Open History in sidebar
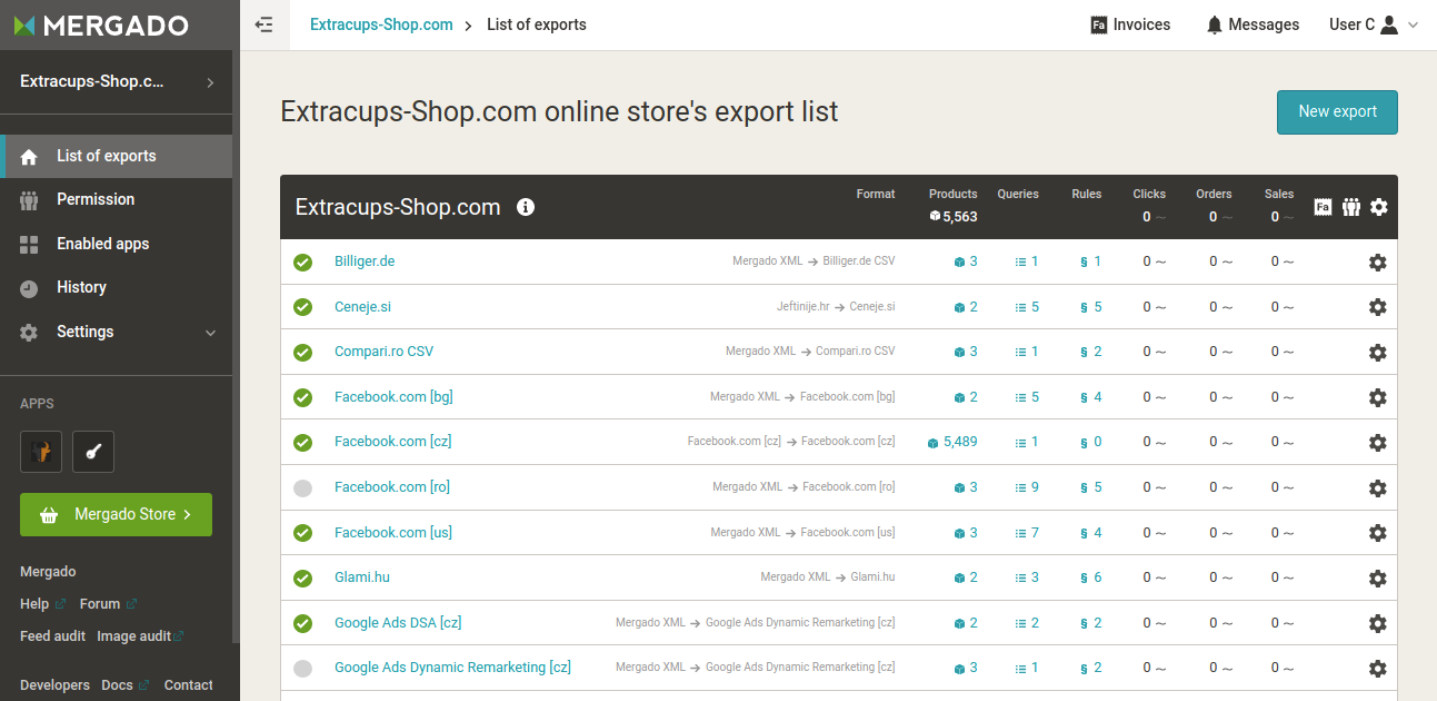Screen dimensions: 1437x701 click(116, 287)
